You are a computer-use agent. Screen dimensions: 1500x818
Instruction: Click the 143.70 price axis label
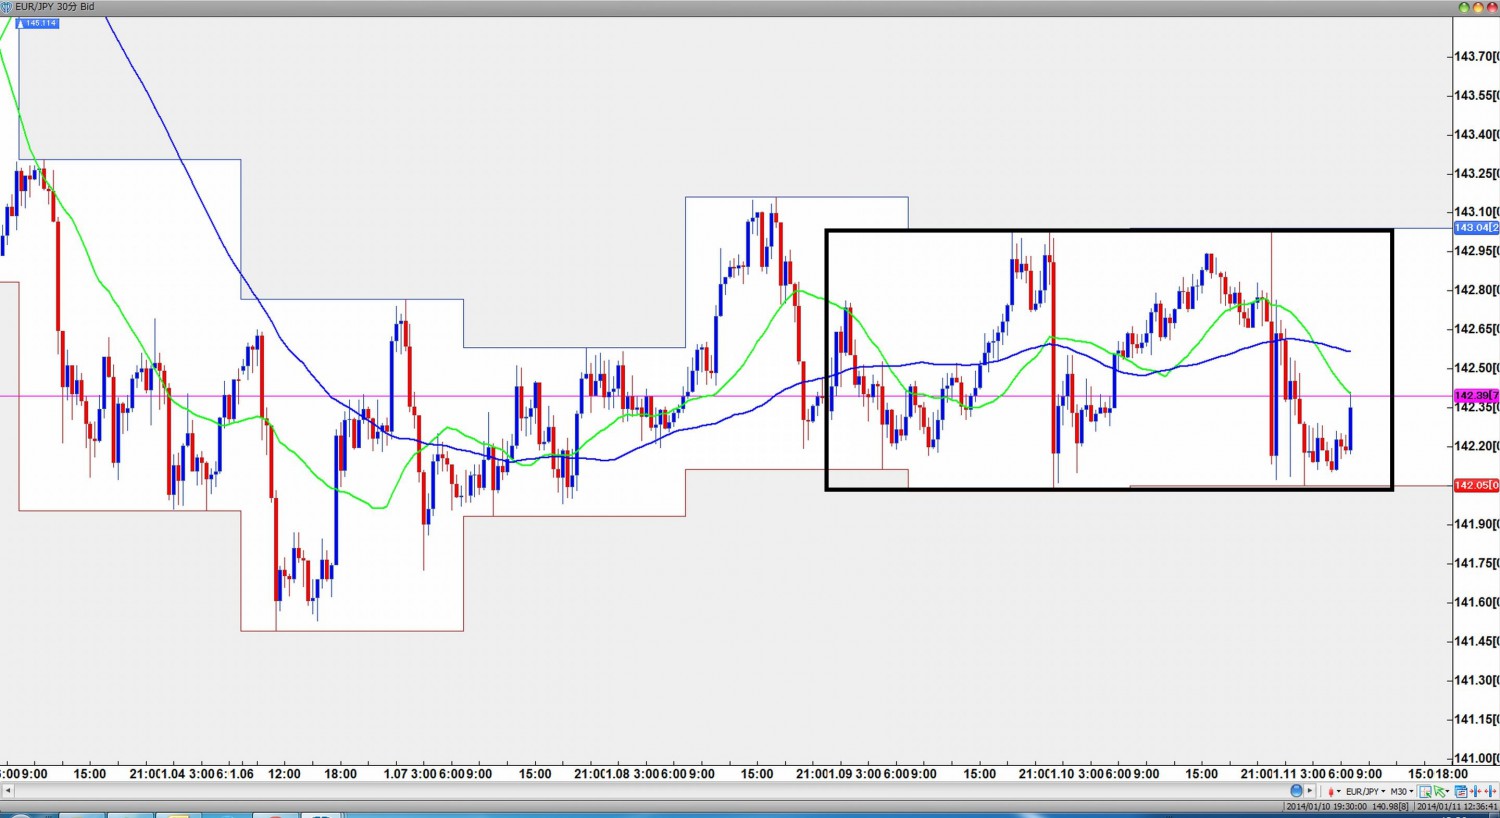point(1476,56)
